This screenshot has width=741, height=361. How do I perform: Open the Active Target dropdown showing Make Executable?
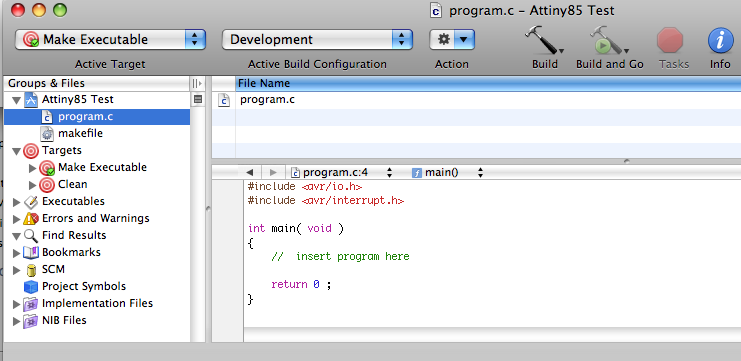[x=110, y=40]
